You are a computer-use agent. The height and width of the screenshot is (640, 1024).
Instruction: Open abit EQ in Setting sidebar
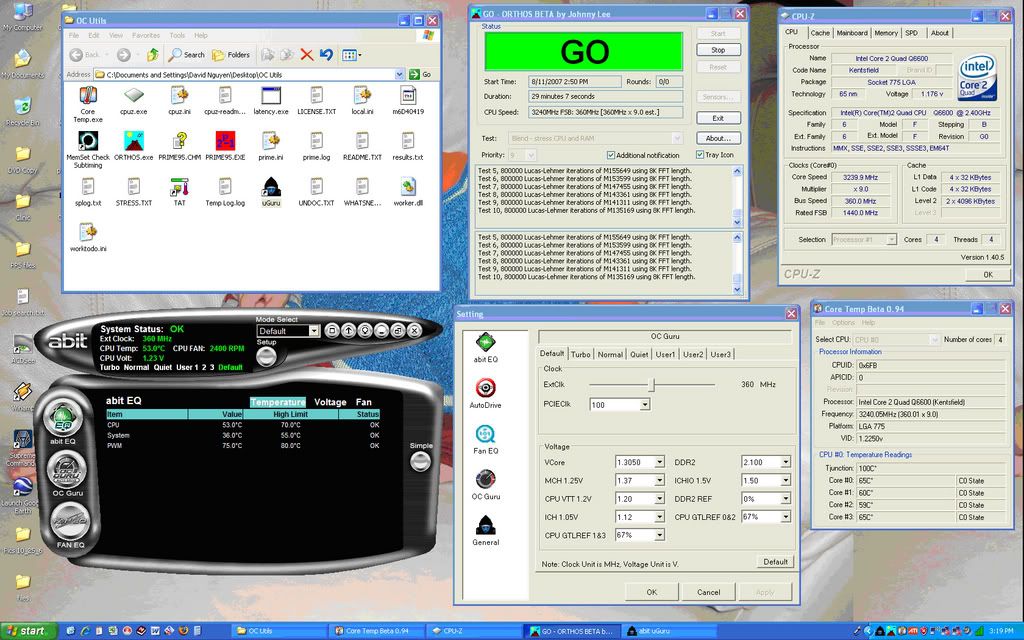point(485,347)
